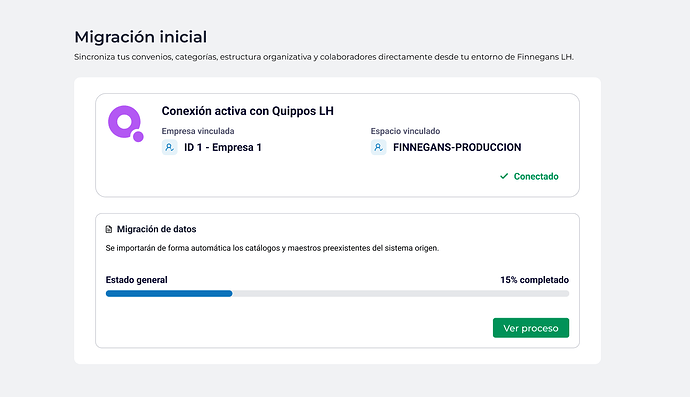Click the Espacio vinculado label
The height and width of the screenshot is (397, 690).
tap(405, 131)
